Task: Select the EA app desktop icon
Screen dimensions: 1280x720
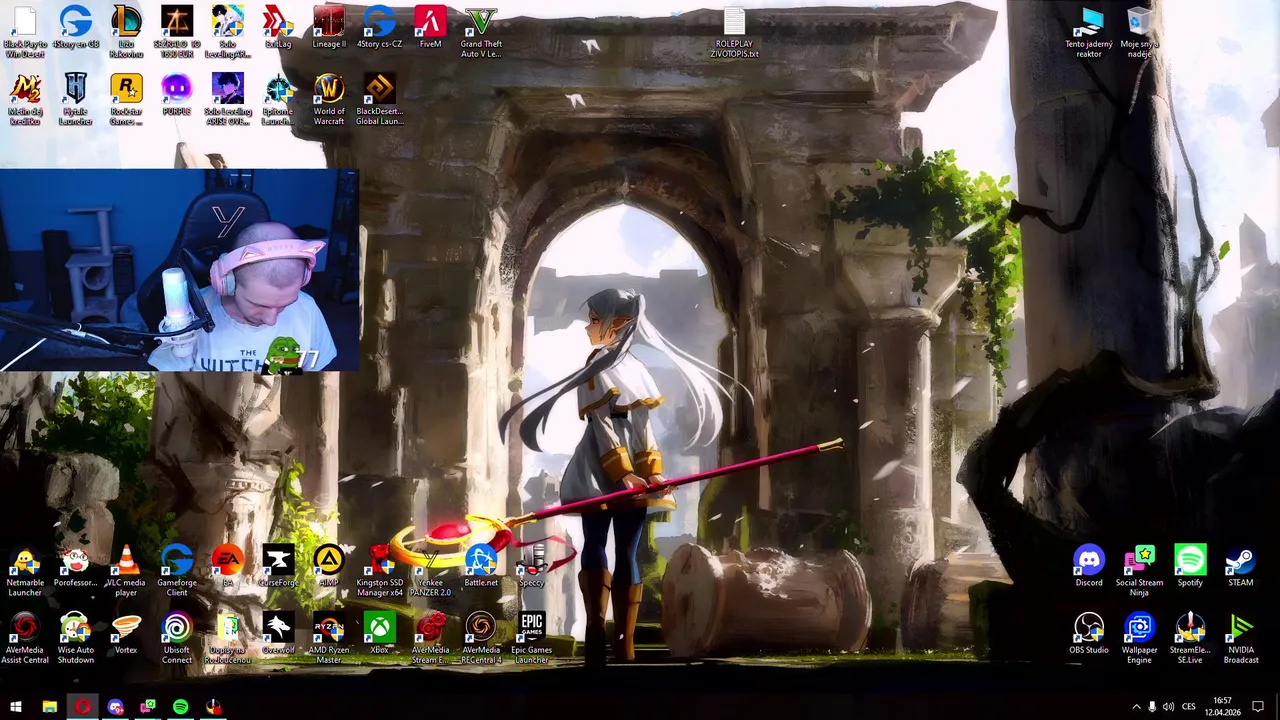Action: pyautogui.click(x=227, y=568)
